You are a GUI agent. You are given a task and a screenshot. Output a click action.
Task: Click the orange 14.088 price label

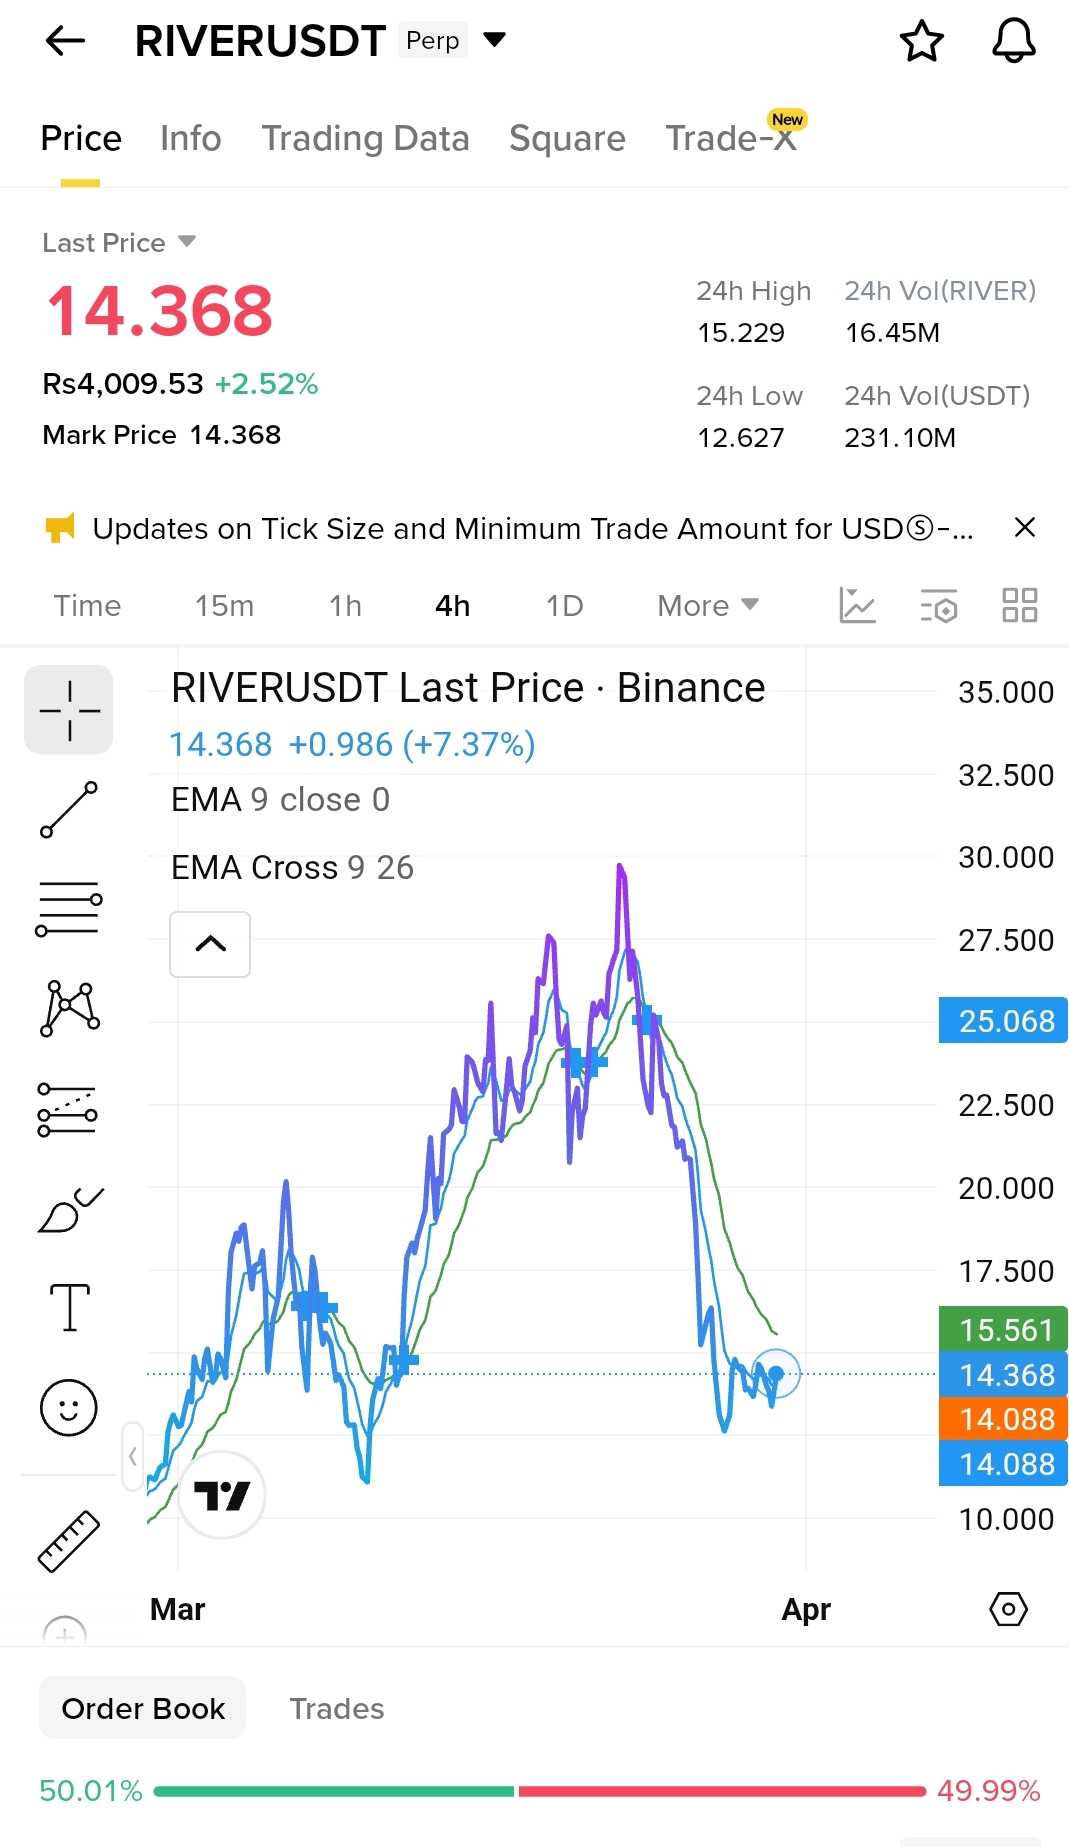(x=1003, y=1419)
